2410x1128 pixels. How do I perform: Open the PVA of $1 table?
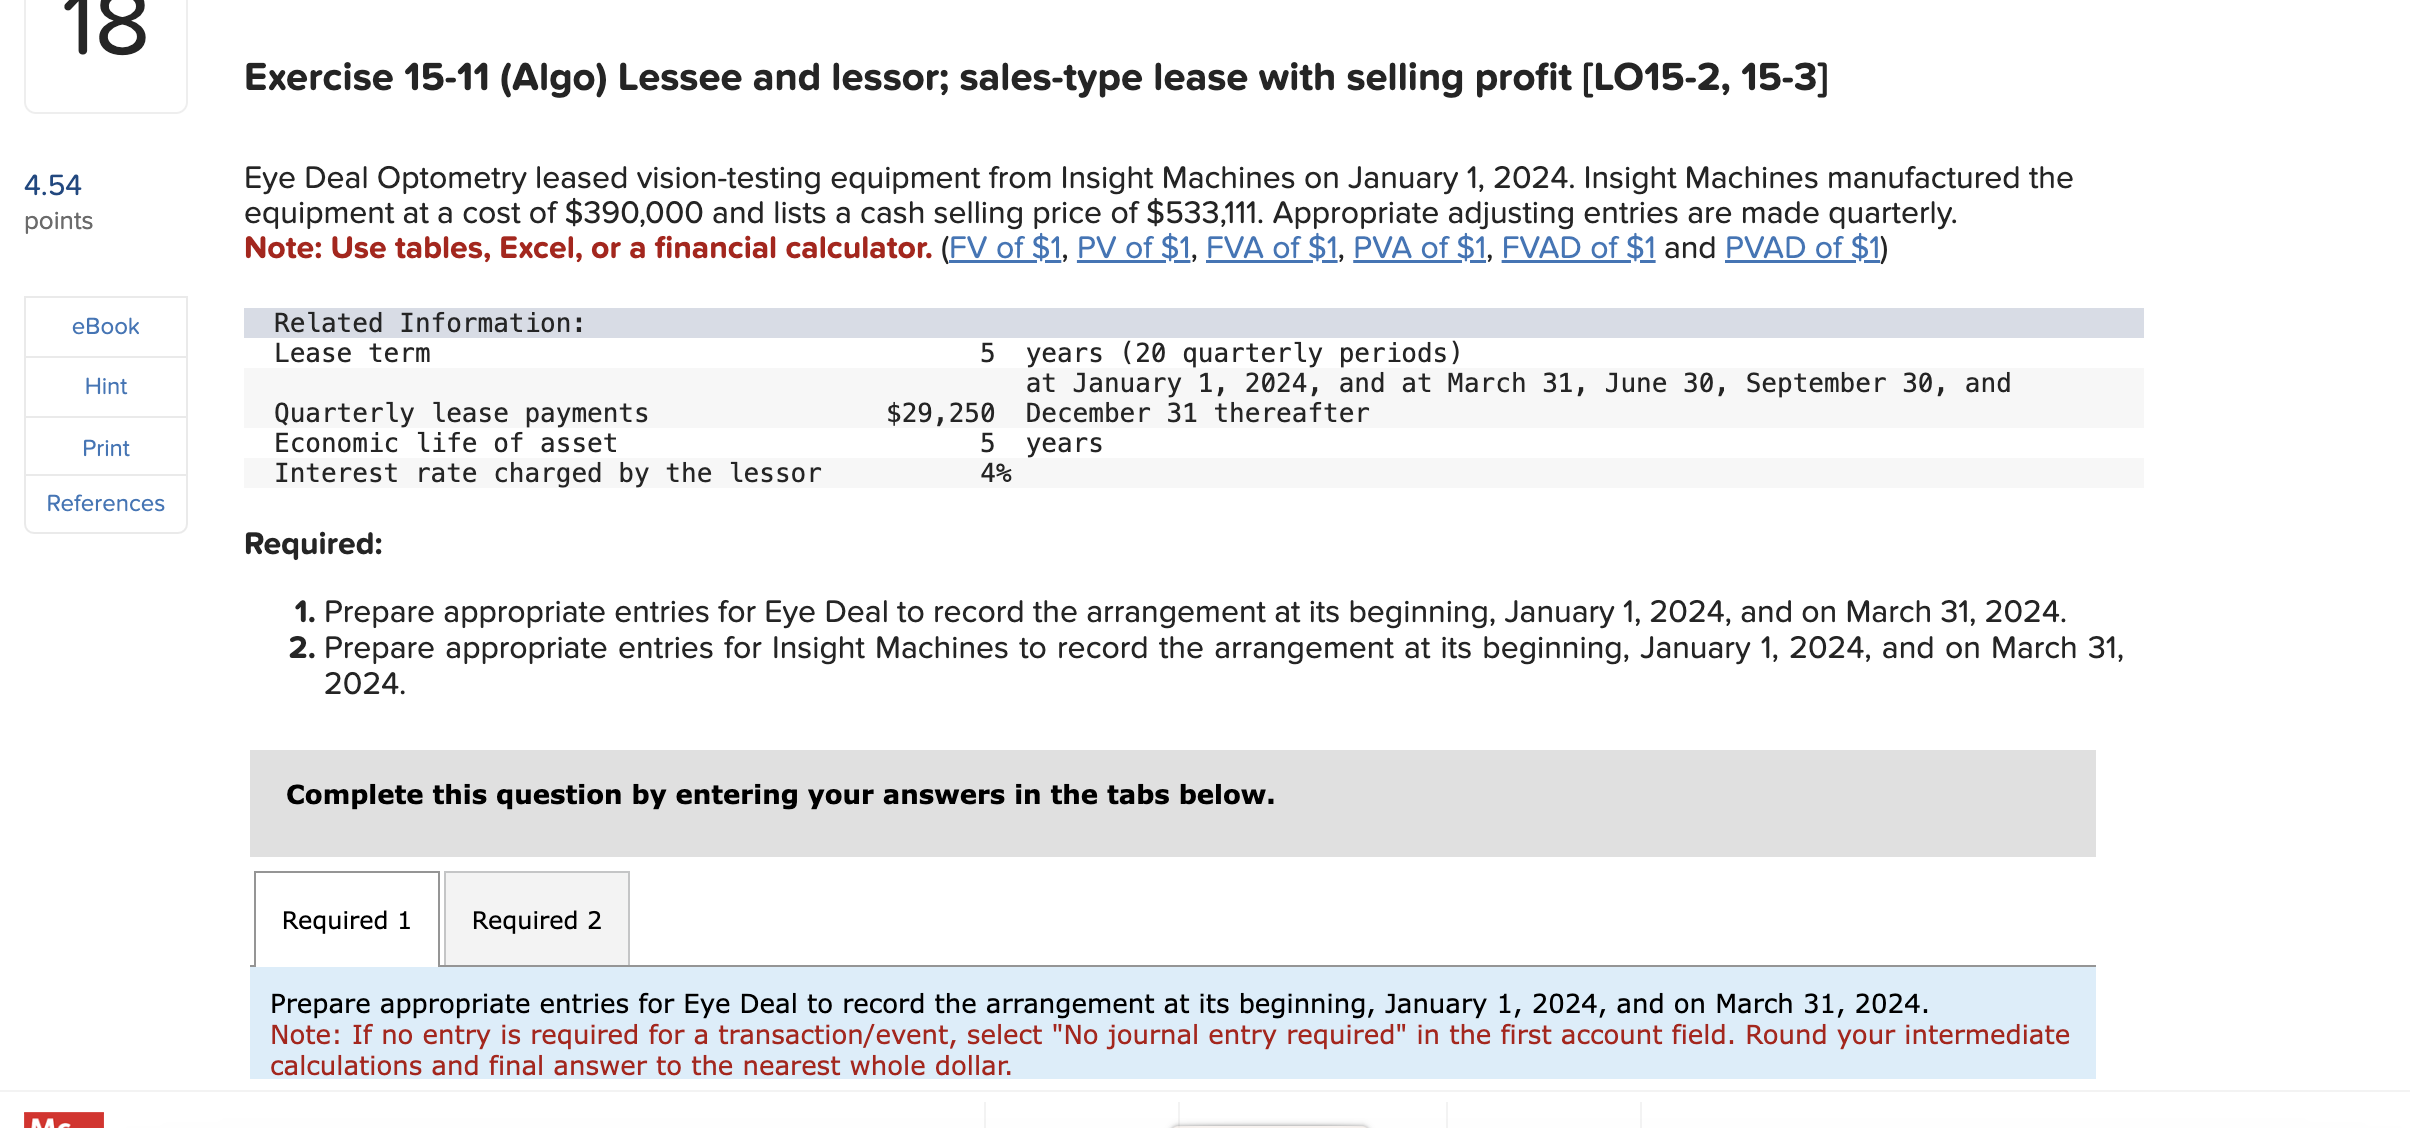[x=1418, y=248]
